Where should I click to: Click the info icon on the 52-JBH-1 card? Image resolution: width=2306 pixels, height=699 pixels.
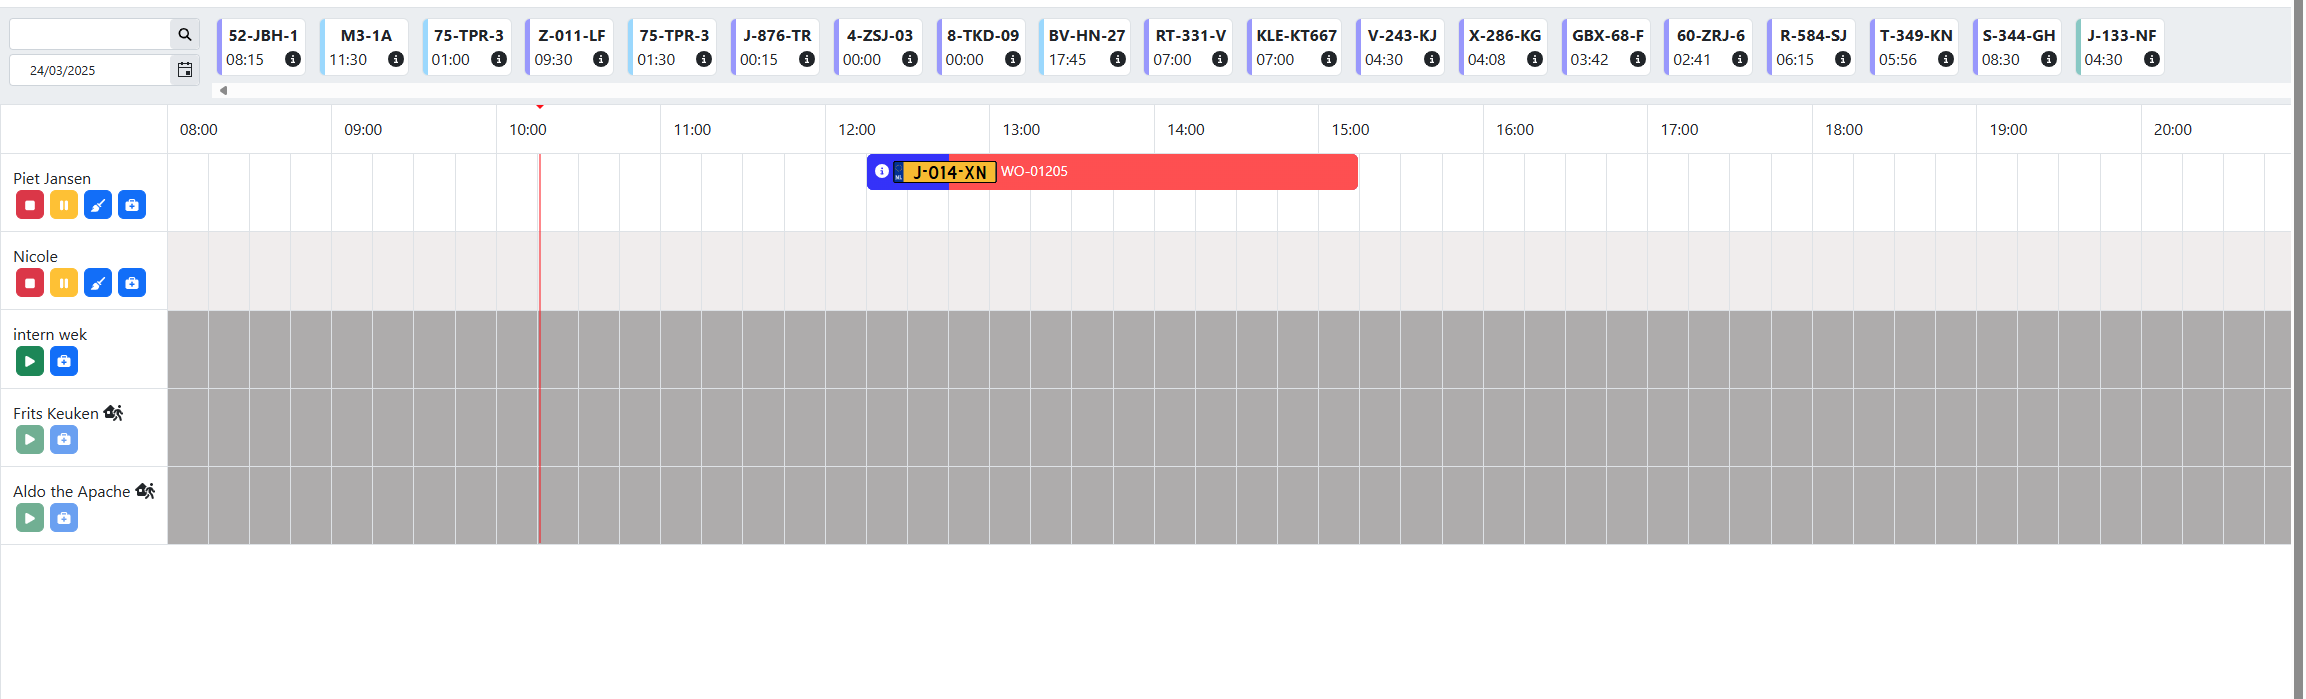[293, 59]
